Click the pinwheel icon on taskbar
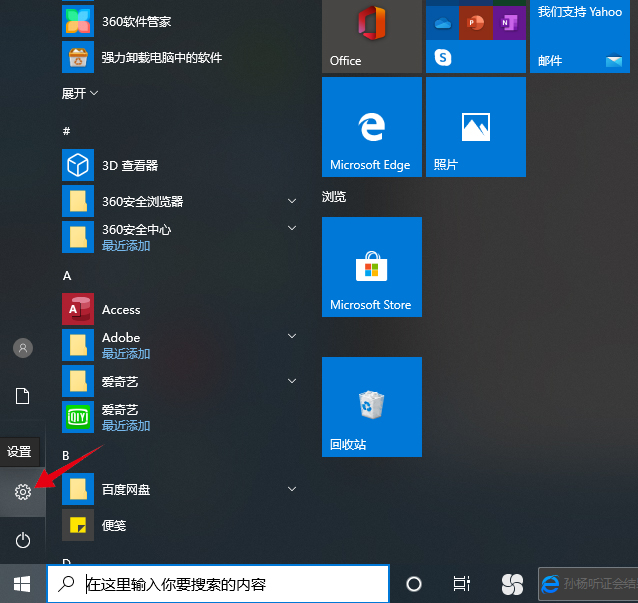 pyautogui.click(x=512, y=584)
